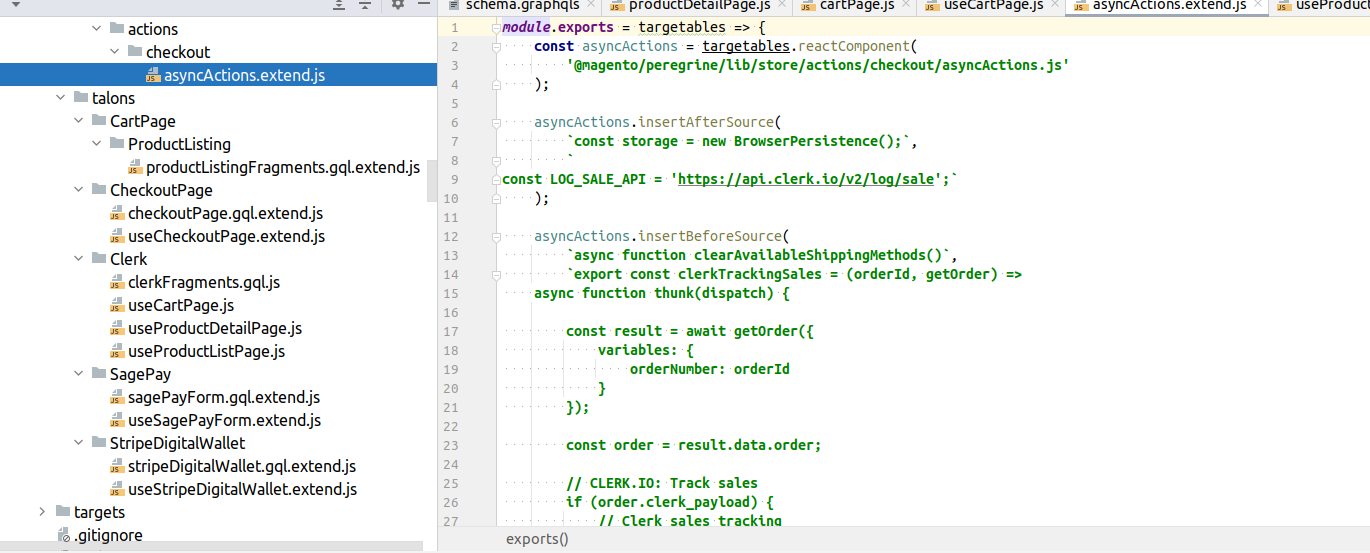The image size is (1370, 553).
Task: Click the targetables.reactComponent reference on line 2
Action: (x=805, y=46)
